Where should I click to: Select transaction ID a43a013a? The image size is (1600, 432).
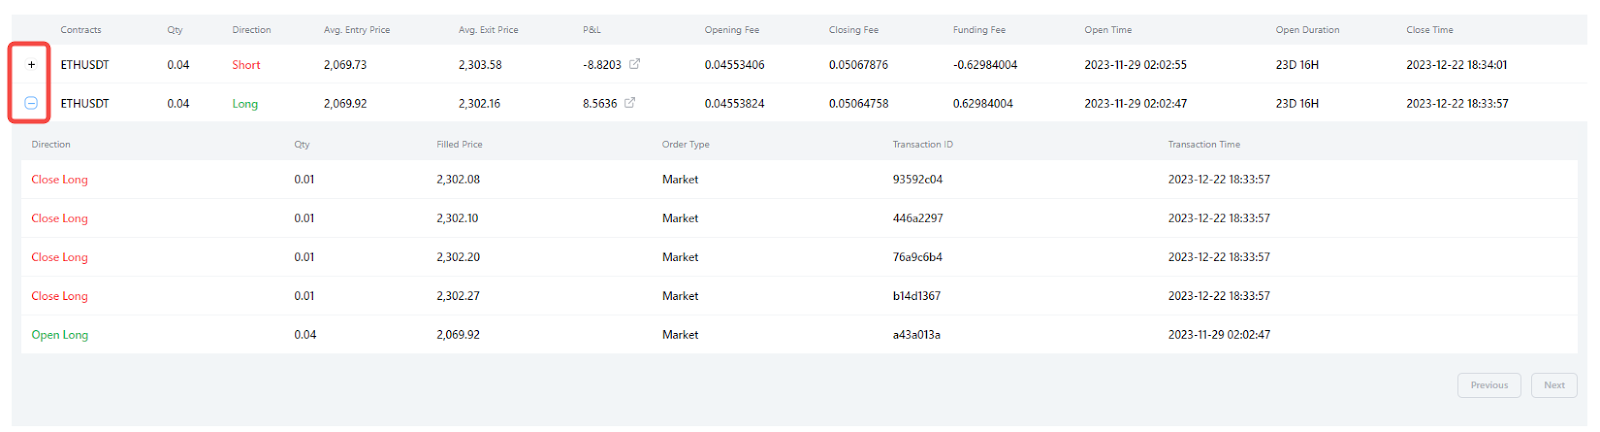pos(916,335)
